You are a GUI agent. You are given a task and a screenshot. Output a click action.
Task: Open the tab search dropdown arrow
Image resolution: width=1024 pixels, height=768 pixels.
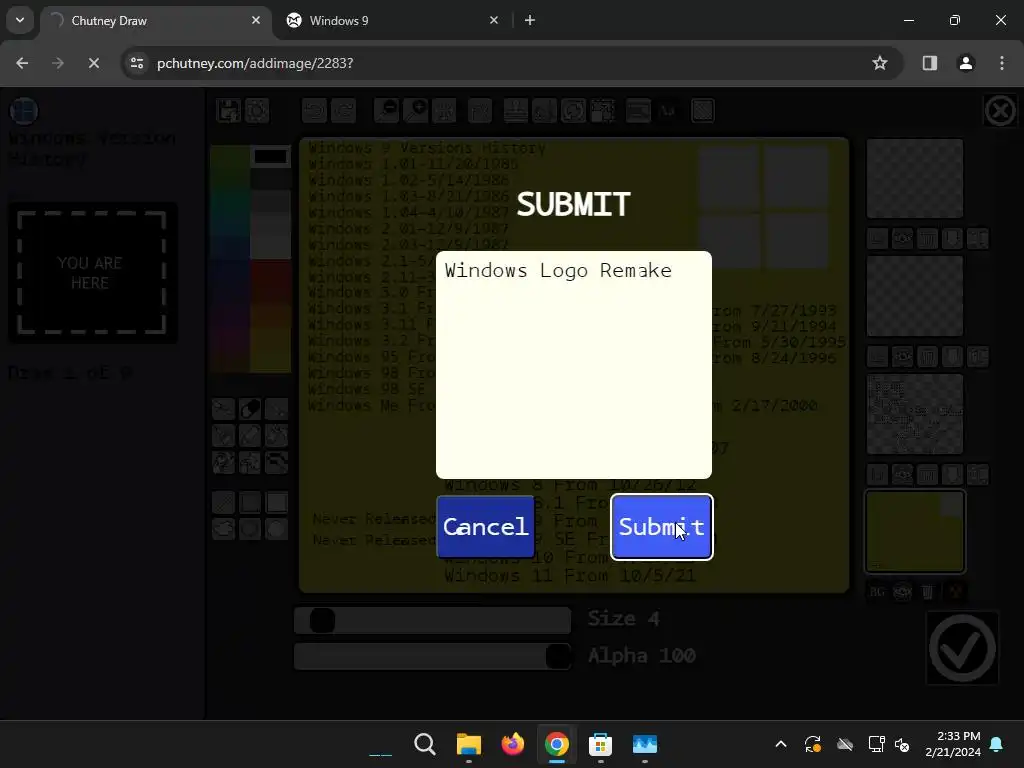[20, 20]
